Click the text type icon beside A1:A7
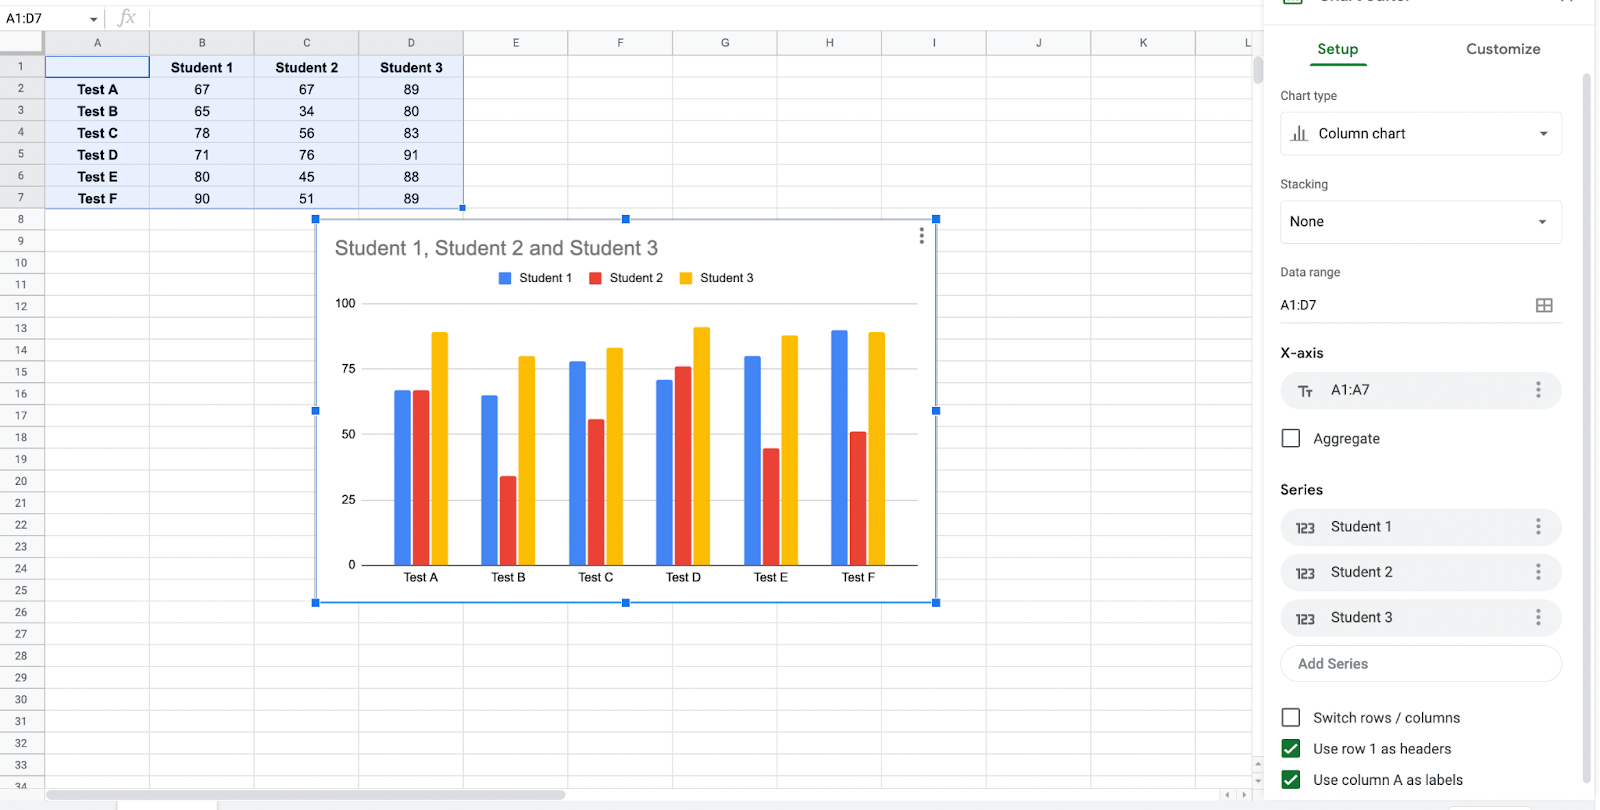 point(1305,391)
